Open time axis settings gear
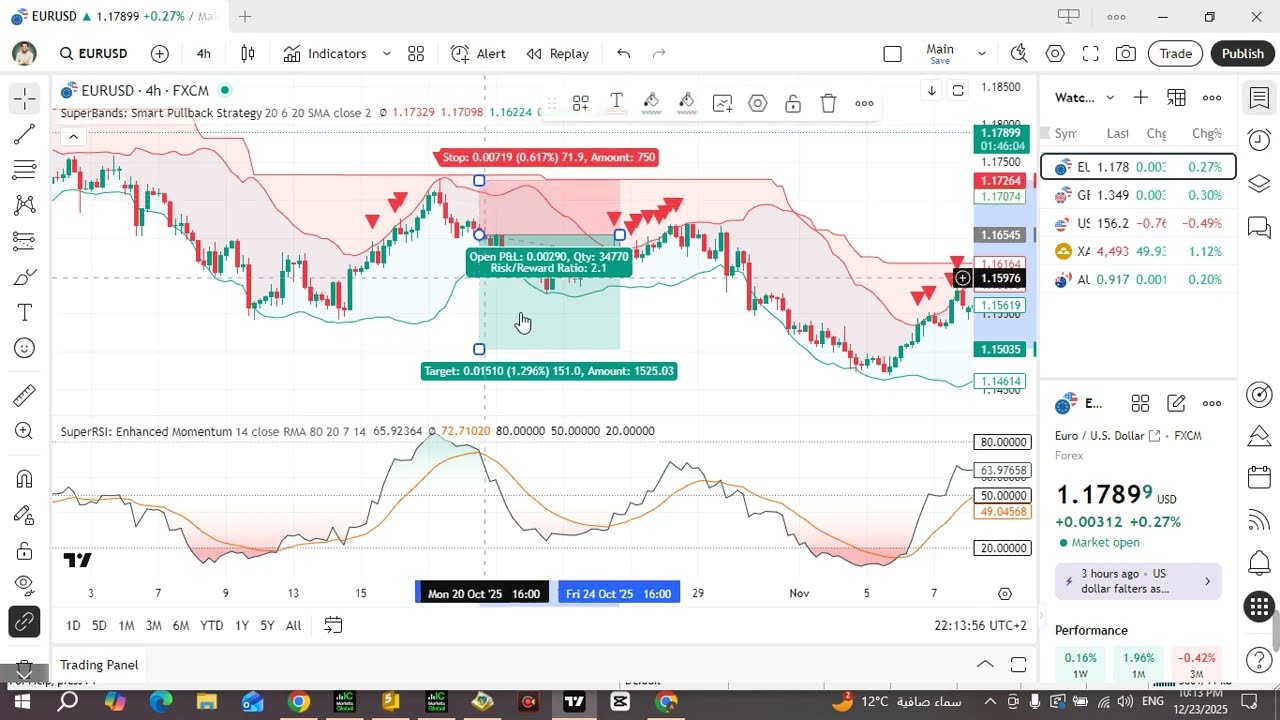The image size is (1280, 720). pos(1005,594)
